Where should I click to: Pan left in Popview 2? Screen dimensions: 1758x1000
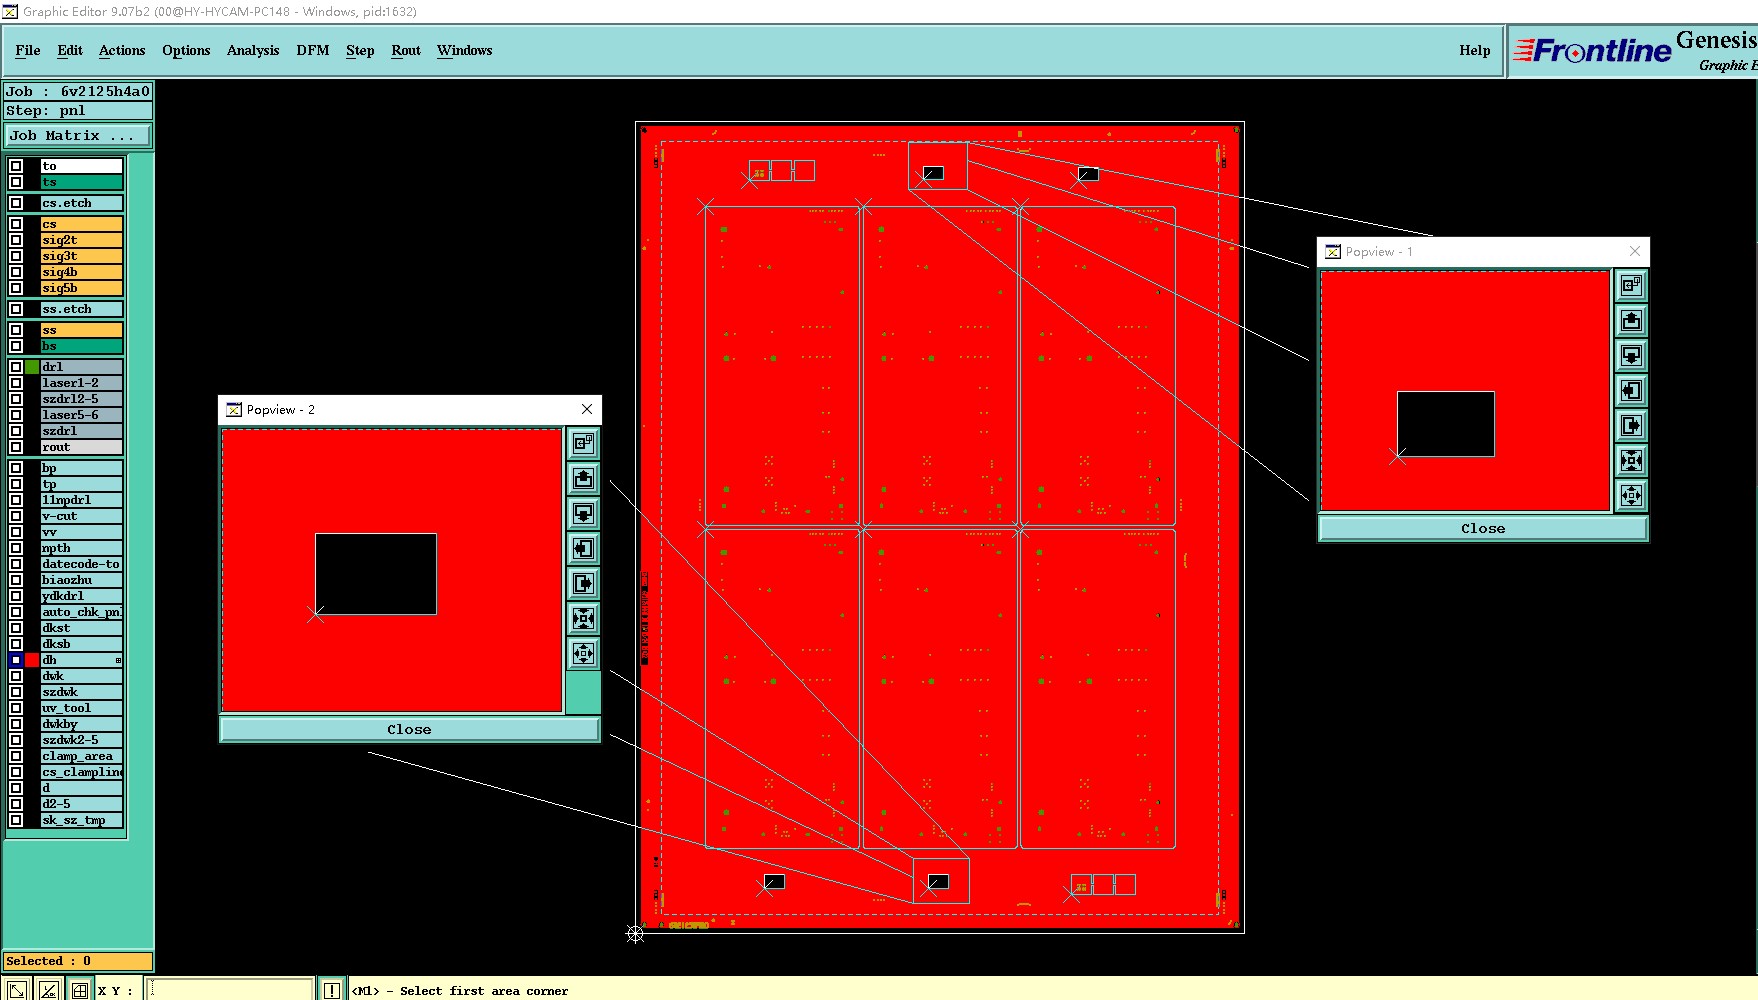point(583,548)
